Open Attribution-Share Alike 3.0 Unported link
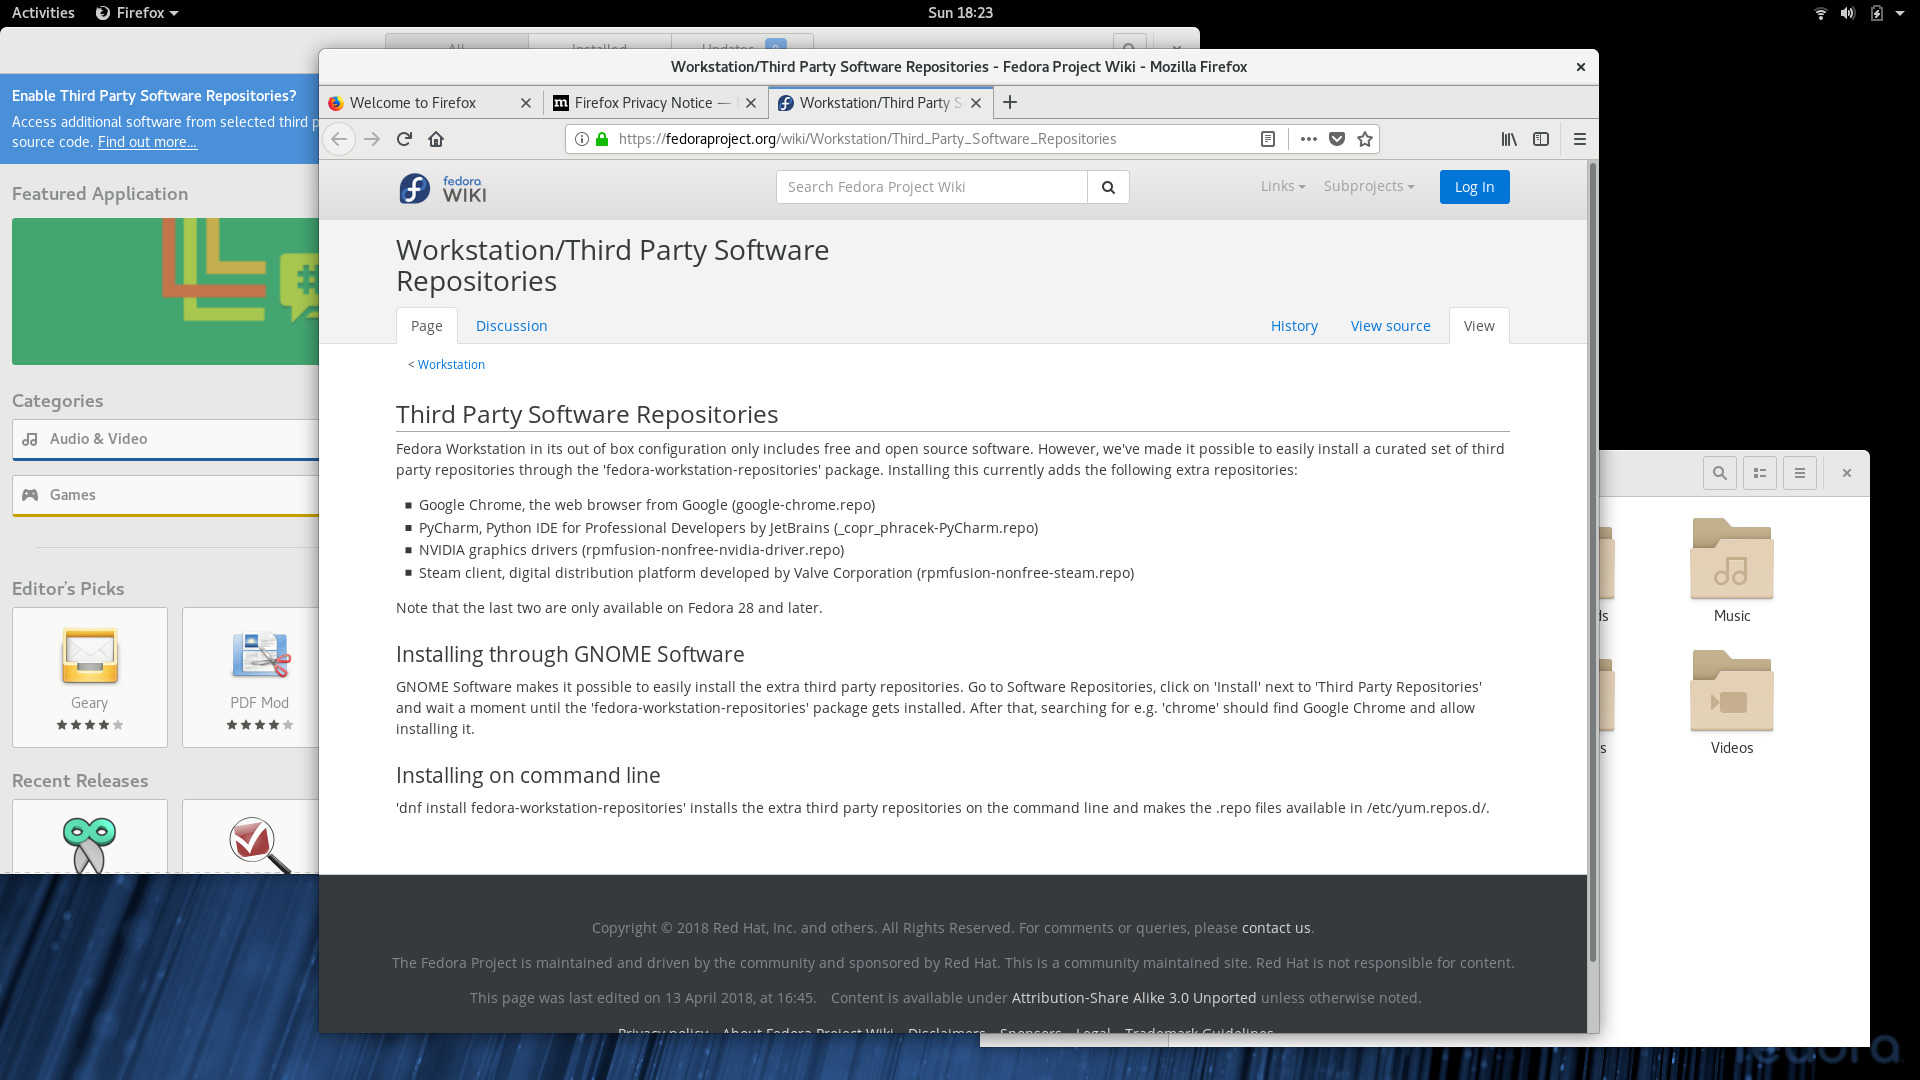Image resolution: width=1920 pixels, height=1080 pixels. pyautogui.click(x=1134, y=998)
